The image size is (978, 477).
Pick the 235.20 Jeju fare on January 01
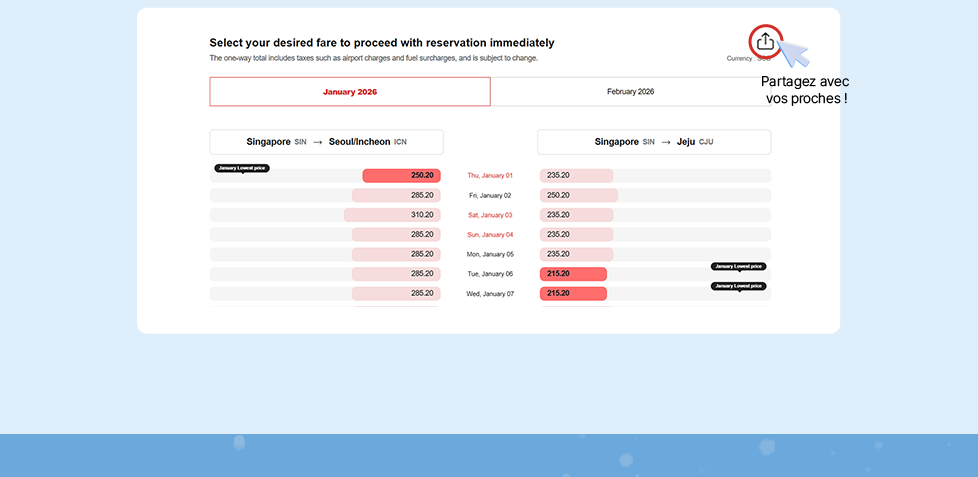click(576, 176)
